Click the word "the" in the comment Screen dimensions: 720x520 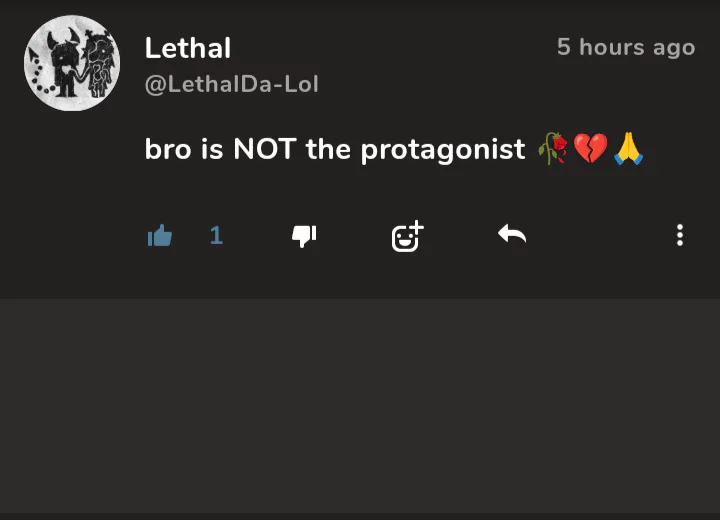tap(329, 150)
